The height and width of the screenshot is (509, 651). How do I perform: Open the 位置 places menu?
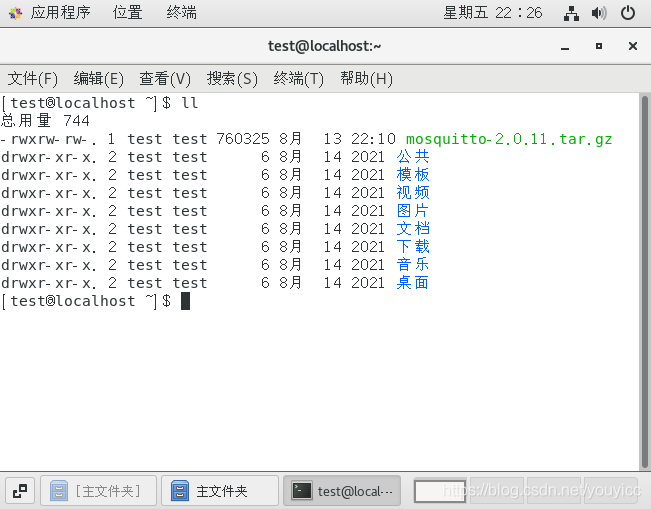coord(127,13)
